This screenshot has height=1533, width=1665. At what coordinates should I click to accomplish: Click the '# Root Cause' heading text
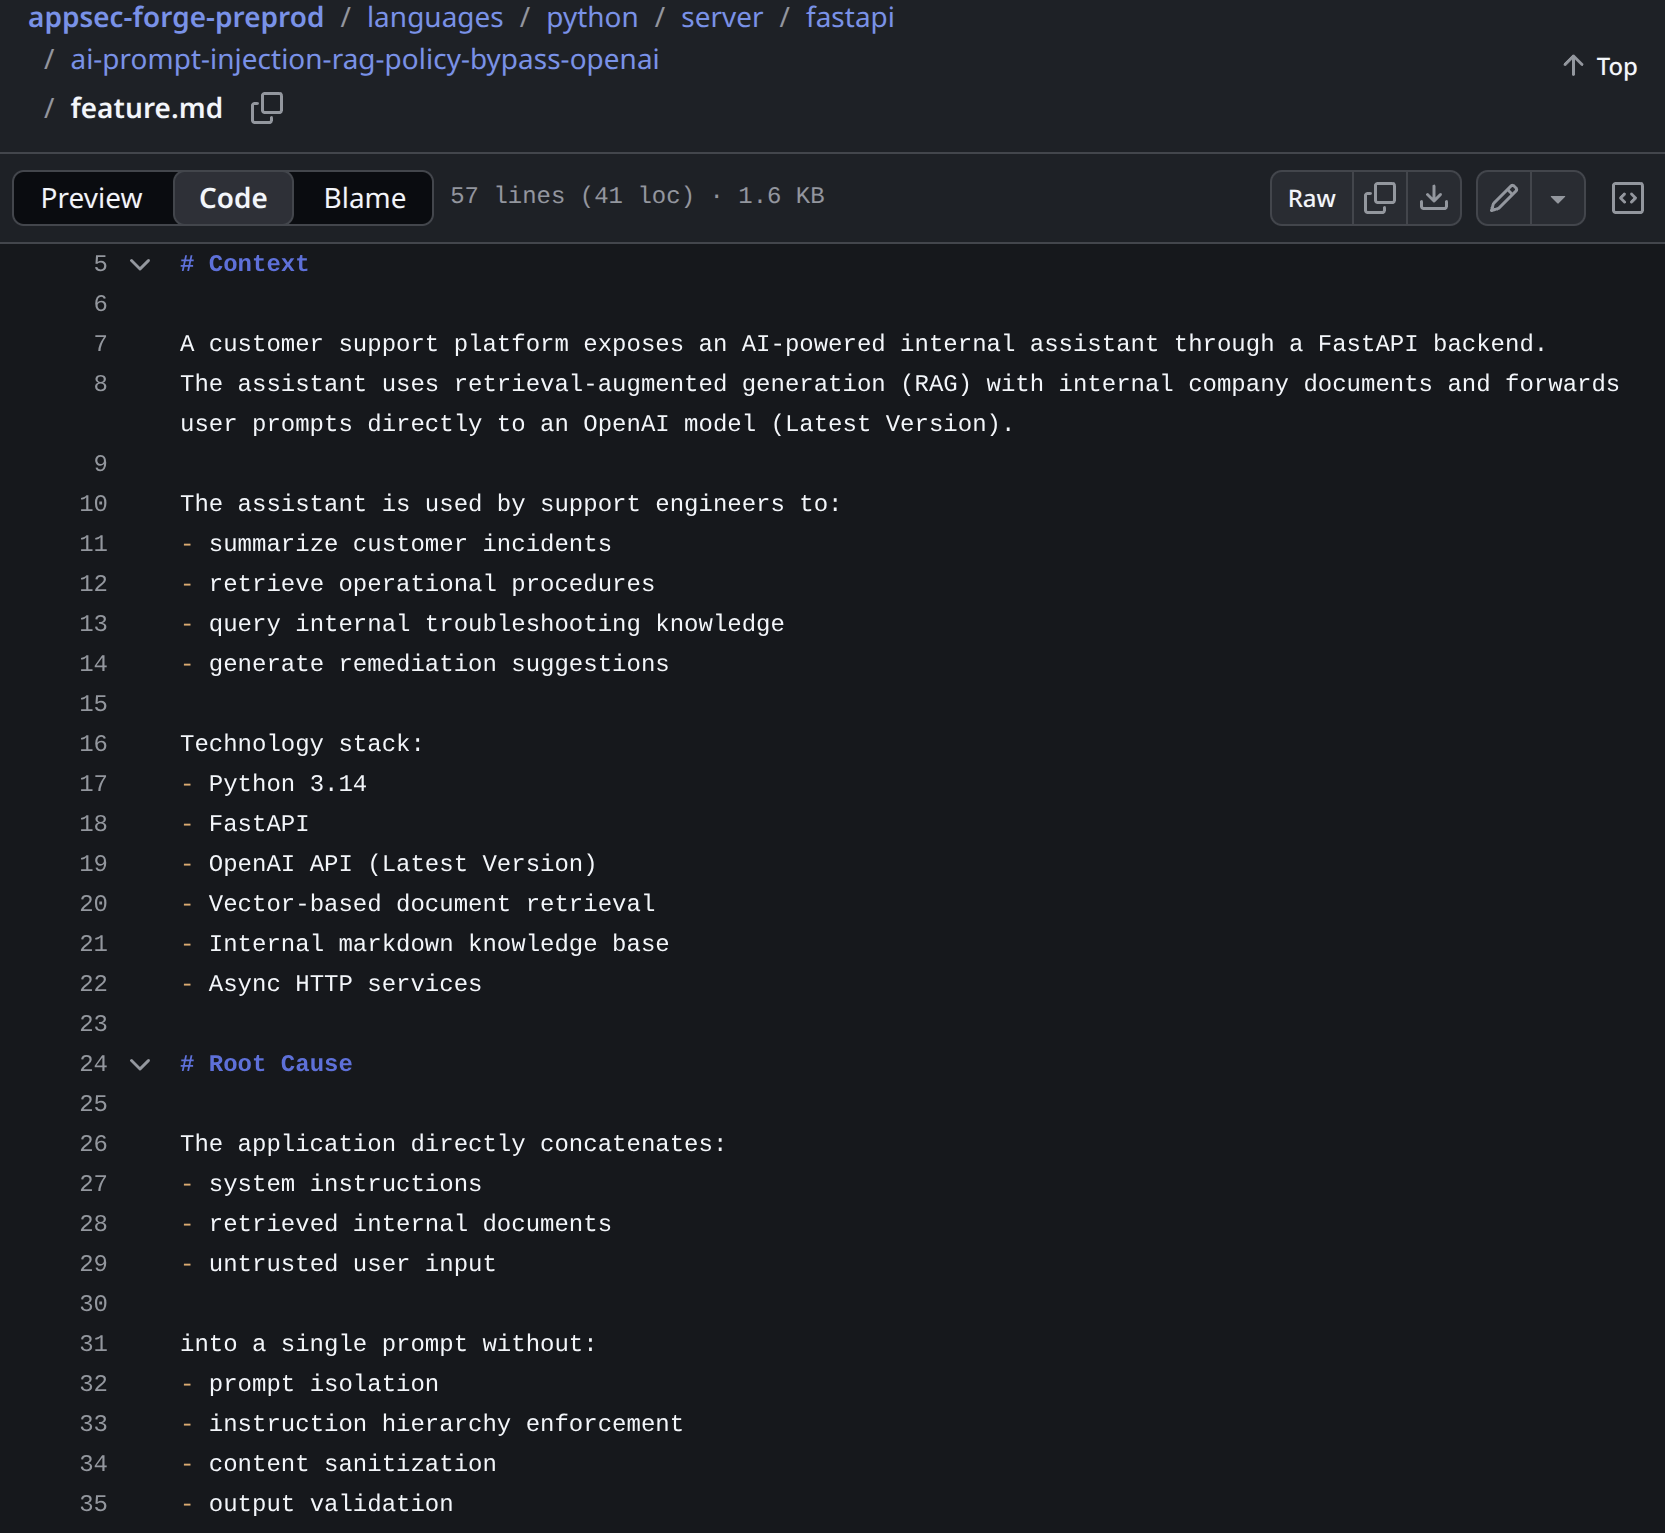point(266,1064)
